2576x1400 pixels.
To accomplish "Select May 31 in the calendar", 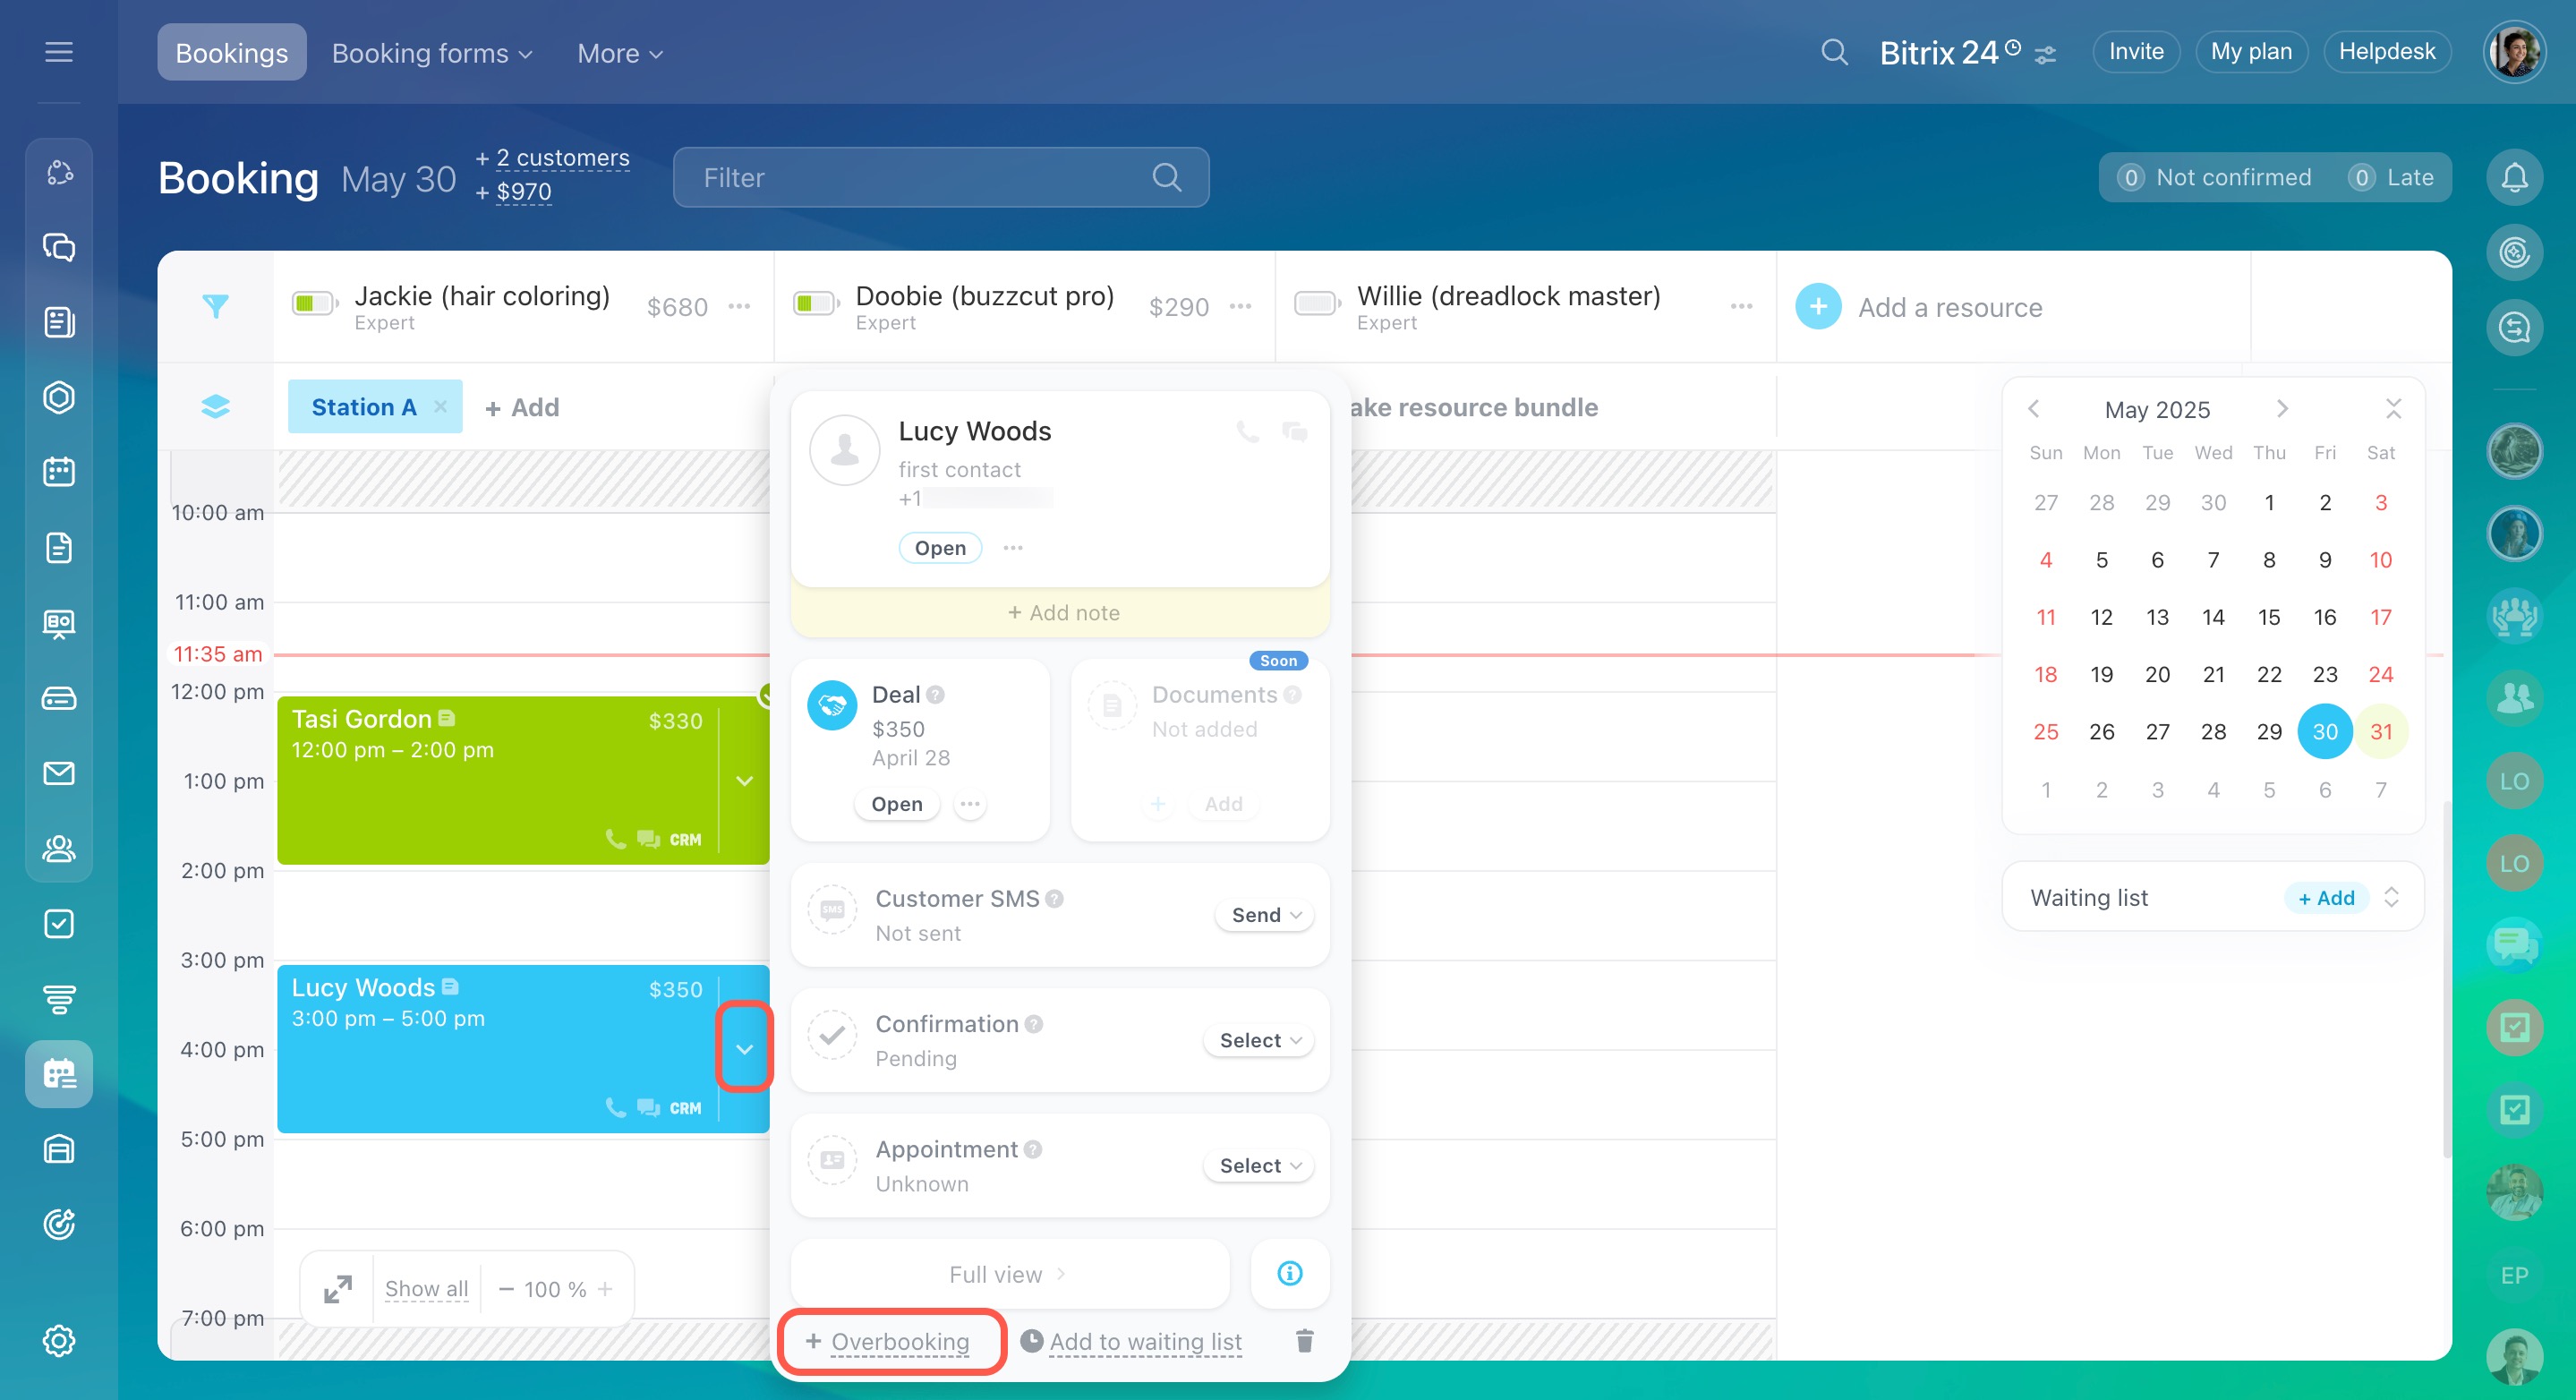I will pyautogui.click(x=2380, y=732).
